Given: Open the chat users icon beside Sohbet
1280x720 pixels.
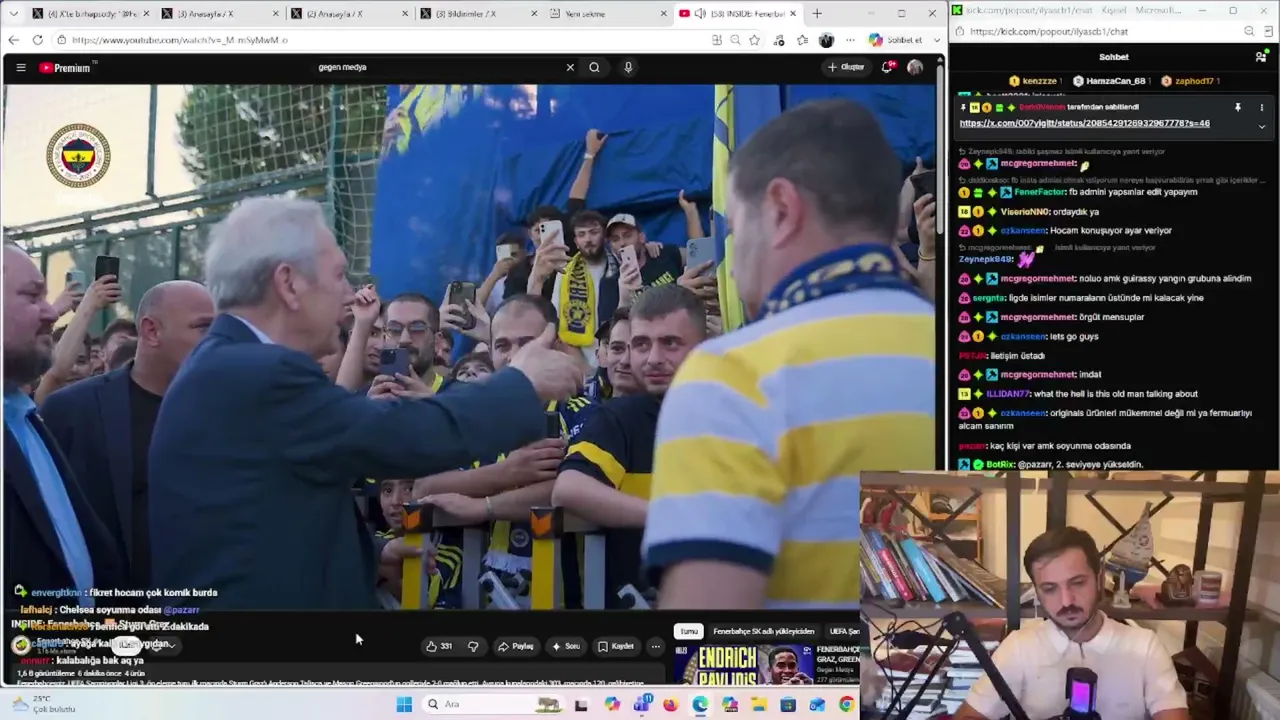Looking at the screenshot, I should point(1261,57).
